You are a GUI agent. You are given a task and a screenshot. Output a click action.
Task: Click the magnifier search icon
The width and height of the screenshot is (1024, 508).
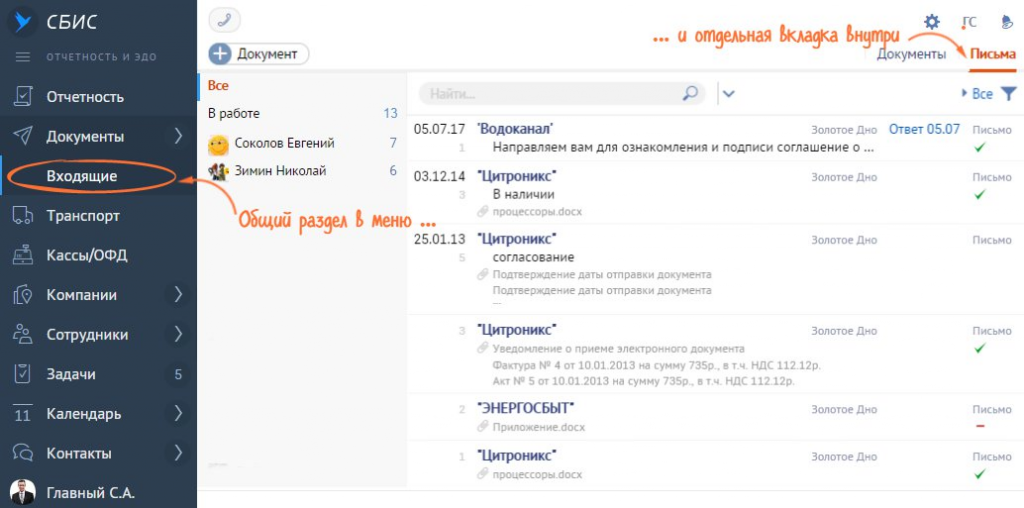pos(690,93)
